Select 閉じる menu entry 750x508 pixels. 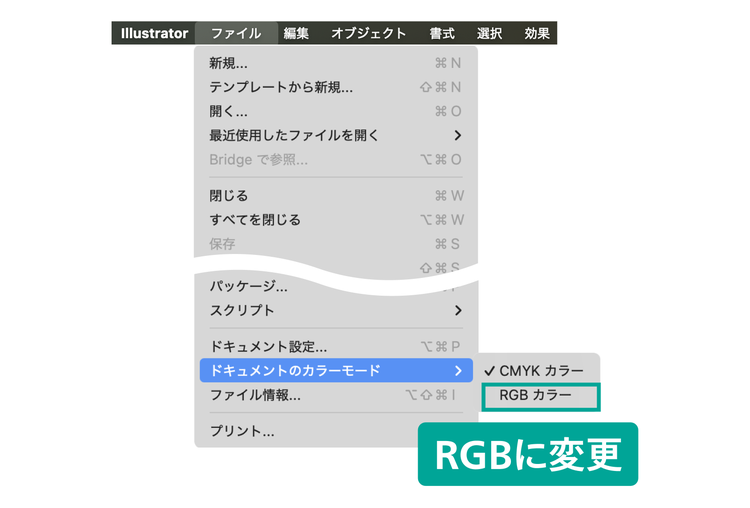[x=336, y=196]
